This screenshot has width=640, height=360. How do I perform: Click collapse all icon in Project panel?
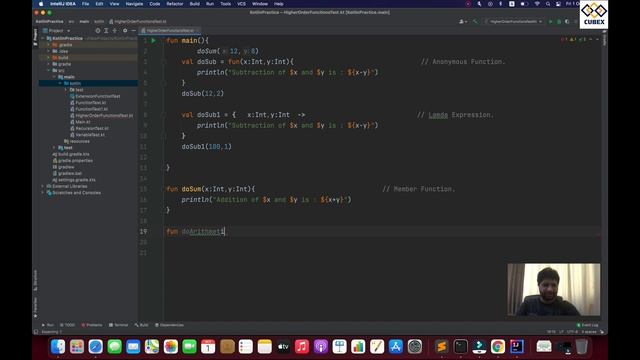[115, 31]
